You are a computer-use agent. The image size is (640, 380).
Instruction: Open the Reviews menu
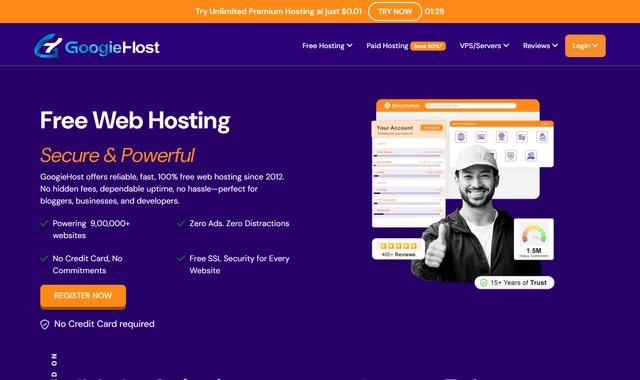click(x=540, y=46)
